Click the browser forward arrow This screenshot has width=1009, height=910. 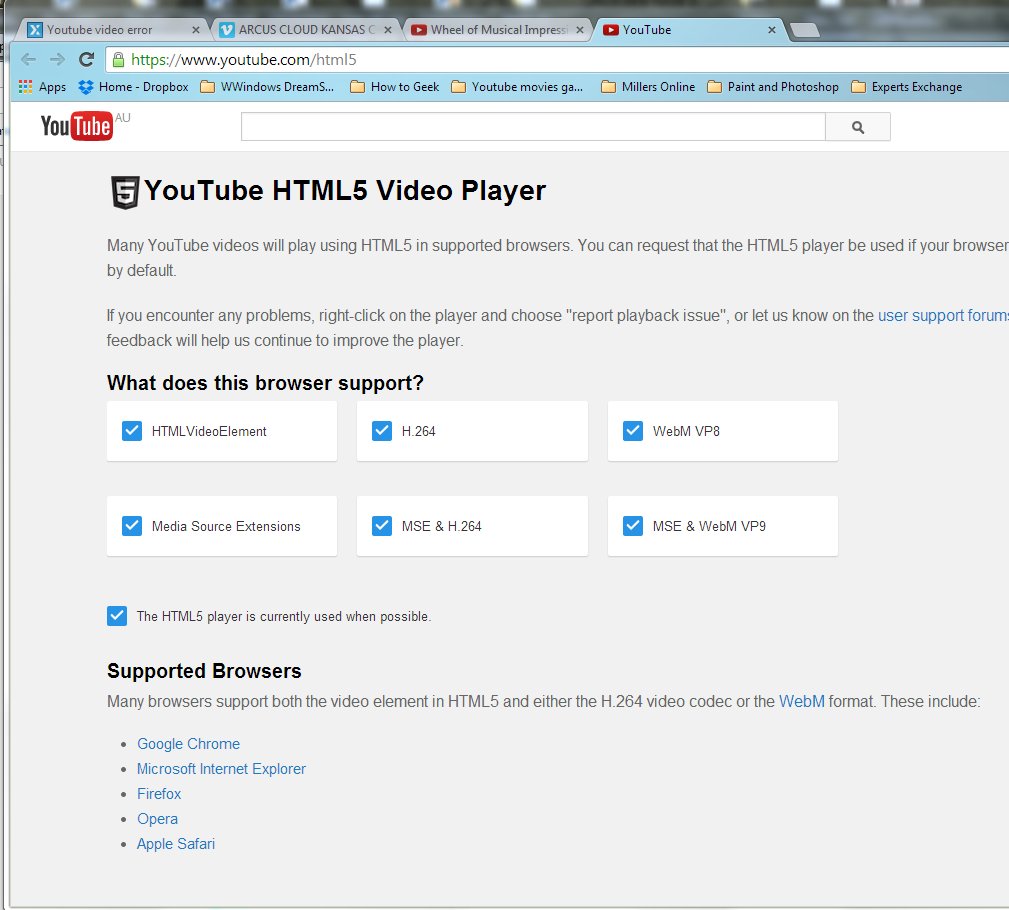pyautogui.click(x=57, y=60)
